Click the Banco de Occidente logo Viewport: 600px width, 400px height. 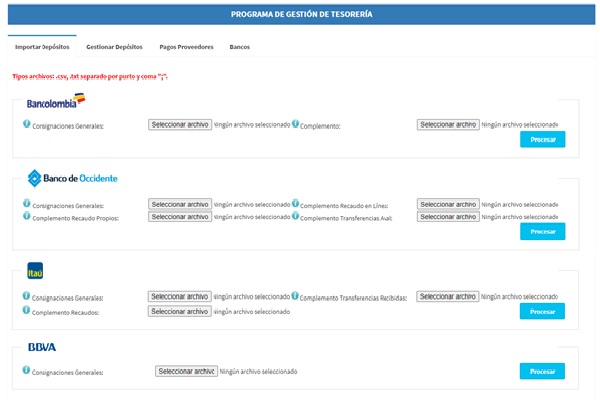tap(73, 178)
